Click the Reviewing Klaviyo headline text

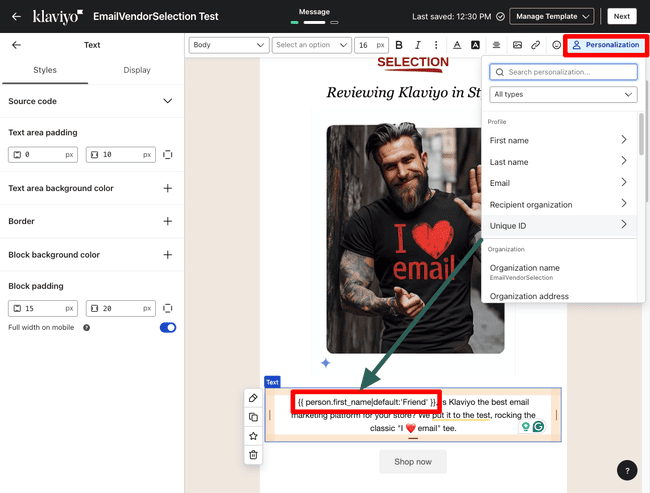(404, 92)
